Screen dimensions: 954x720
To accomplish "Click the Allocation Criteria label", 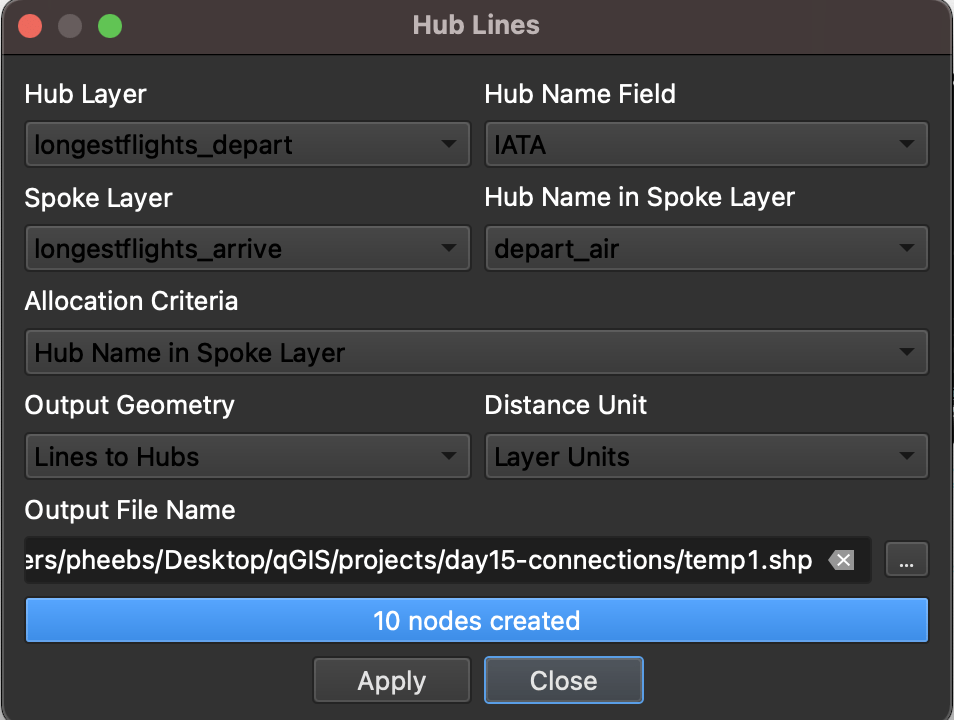I will pyautogui.click(x=131, y=301).
